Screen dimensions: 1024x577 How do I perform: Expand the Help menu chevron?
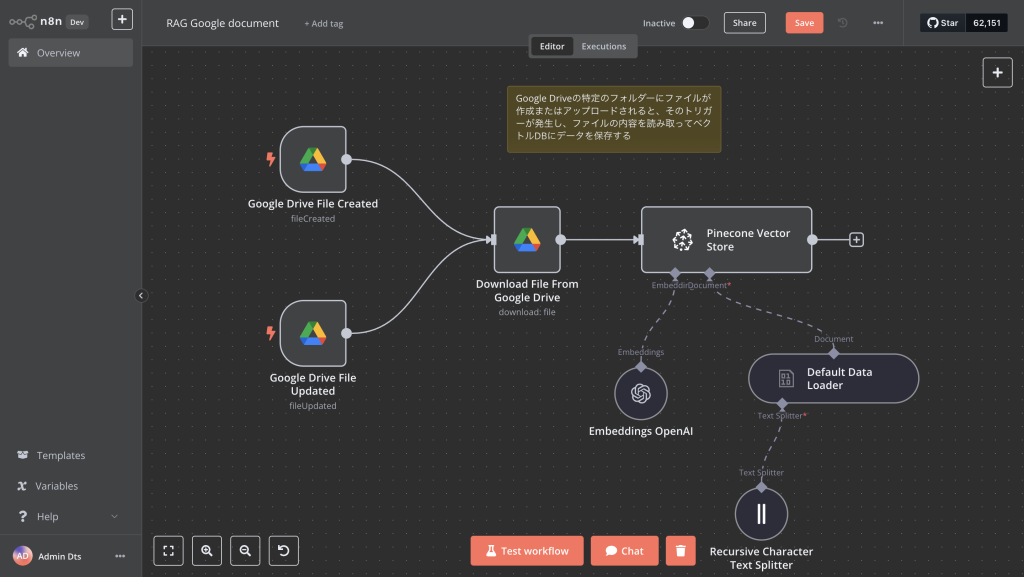(x=114, y=516)
